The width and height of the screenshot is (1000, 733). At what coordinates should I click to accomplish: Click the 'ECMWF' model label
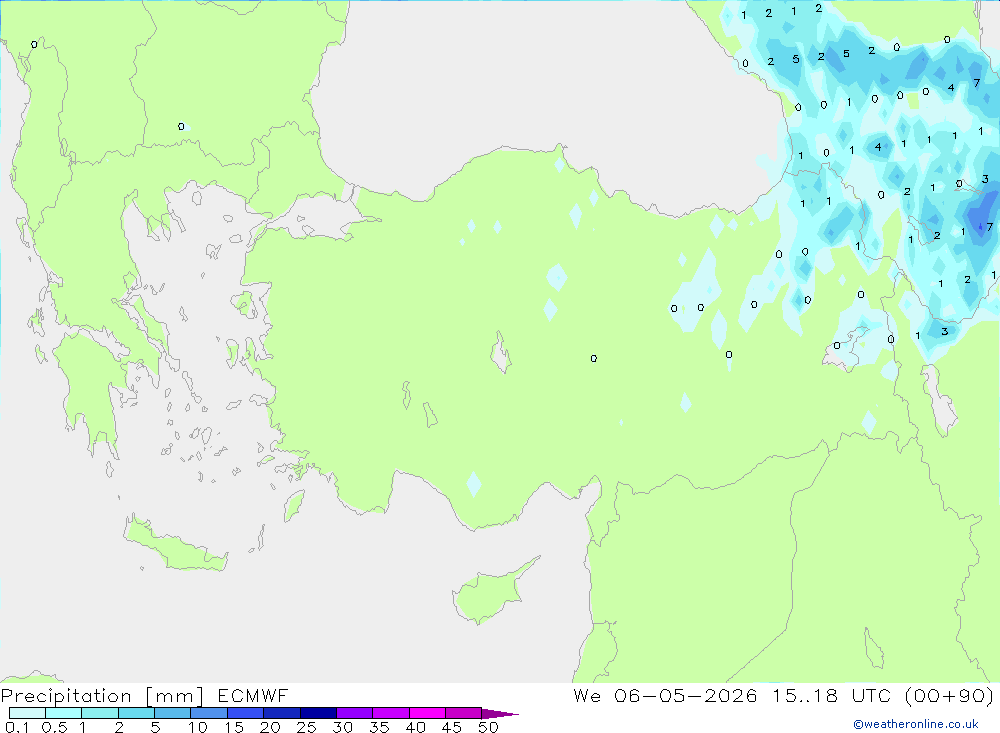click(253, 696)
